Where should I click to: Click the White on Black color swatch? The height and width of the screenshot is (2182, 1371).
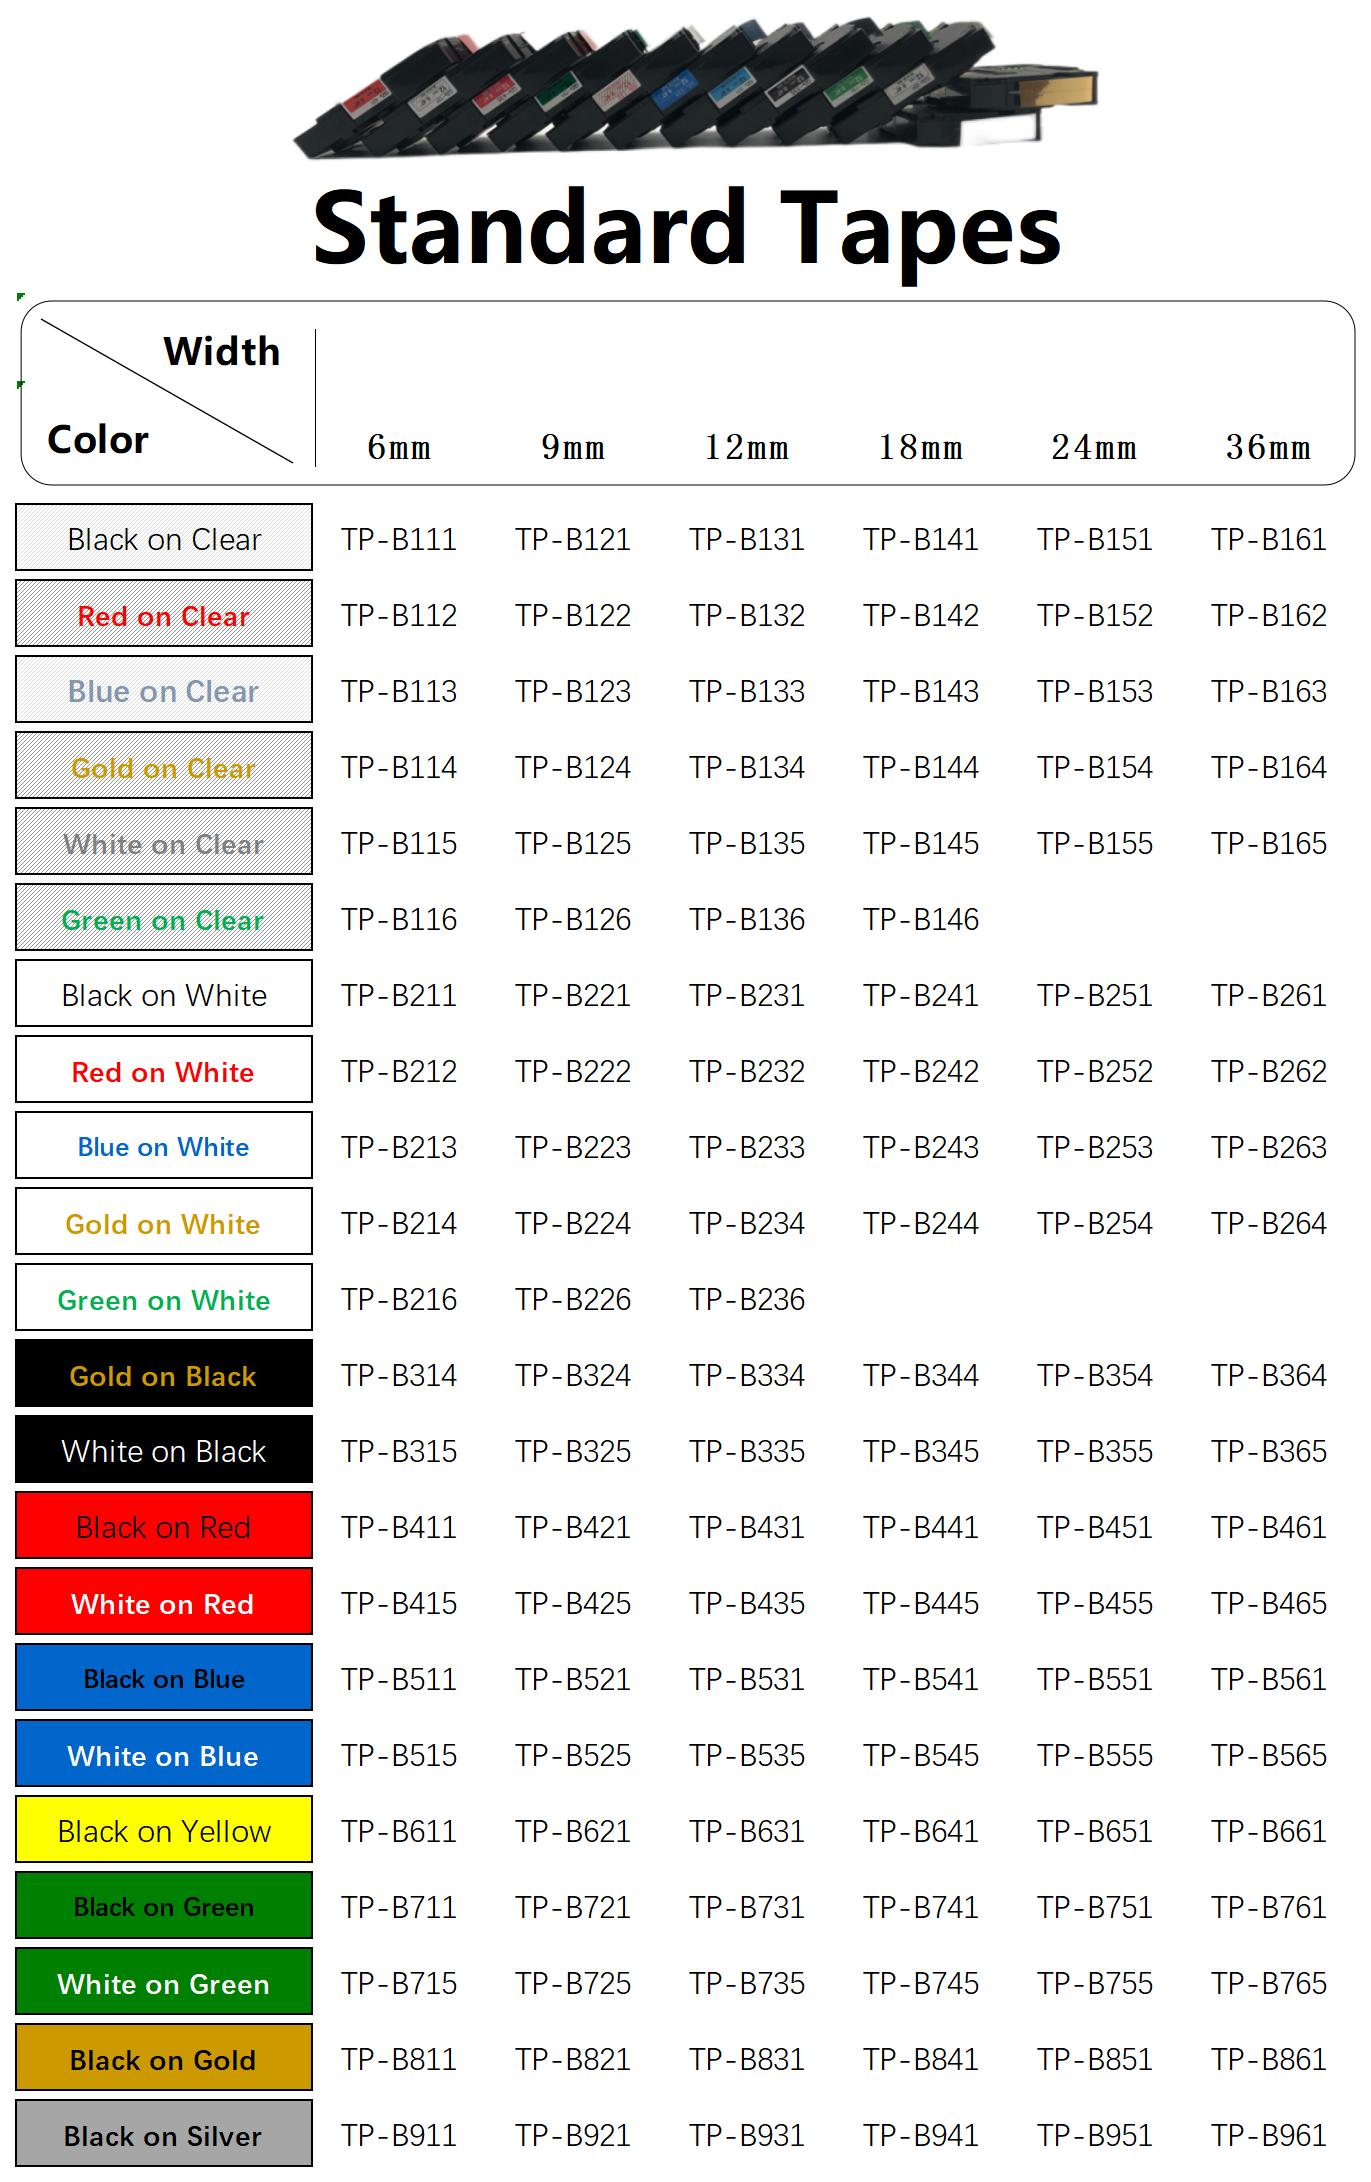[x=164, y=1450]
